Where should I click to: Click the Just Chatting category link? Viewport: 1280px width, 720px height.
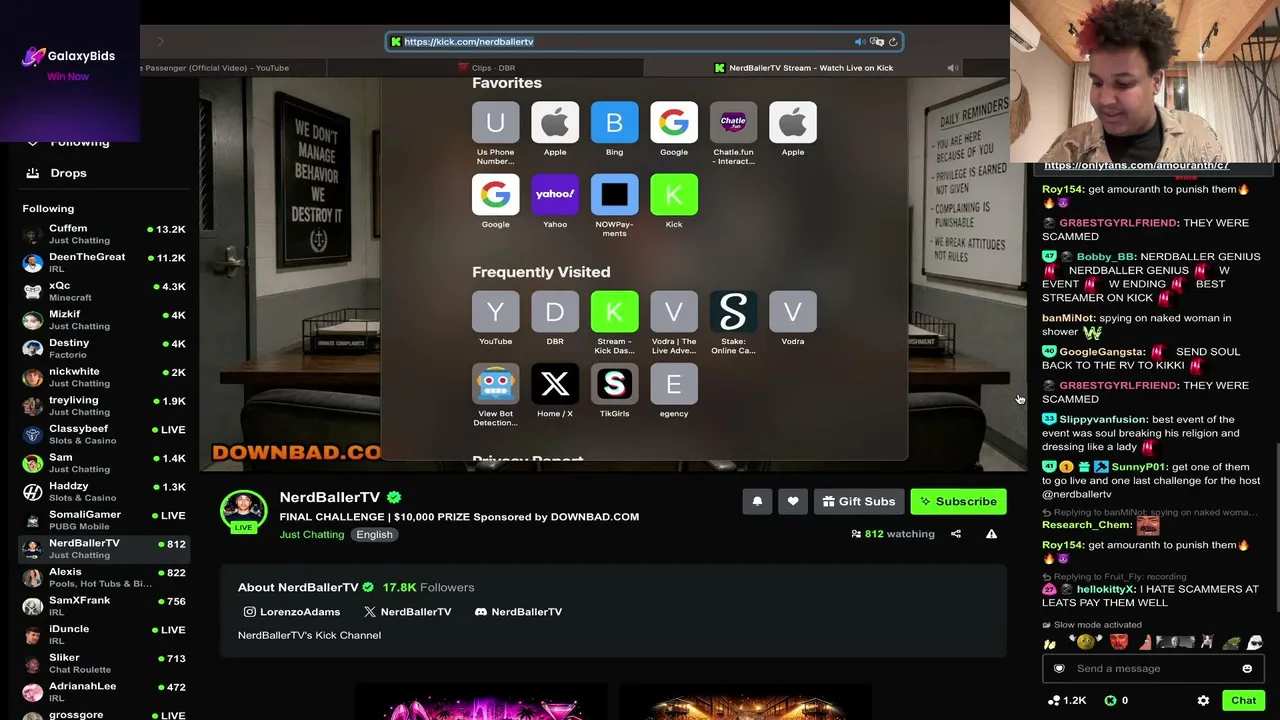(x=312, y=534)
